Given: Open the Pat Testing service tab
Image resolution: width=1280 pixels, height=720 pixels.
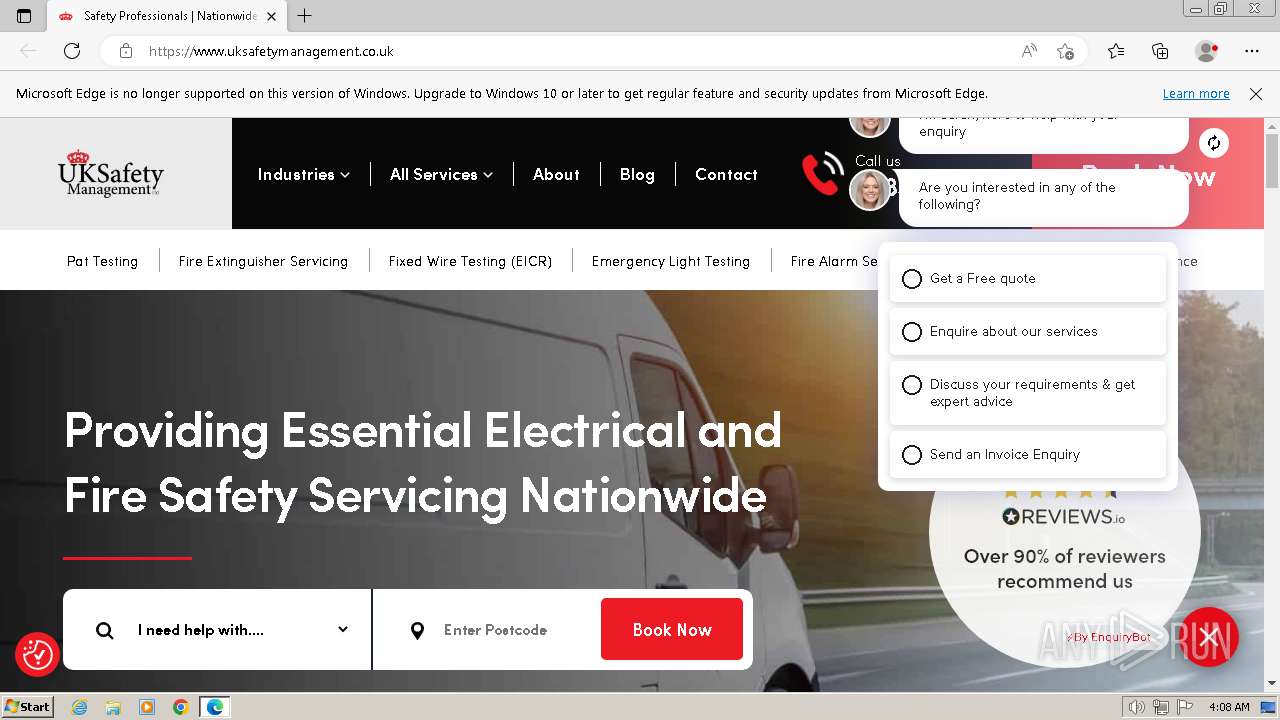Looking at the screenshot, I should pos(102,261).
